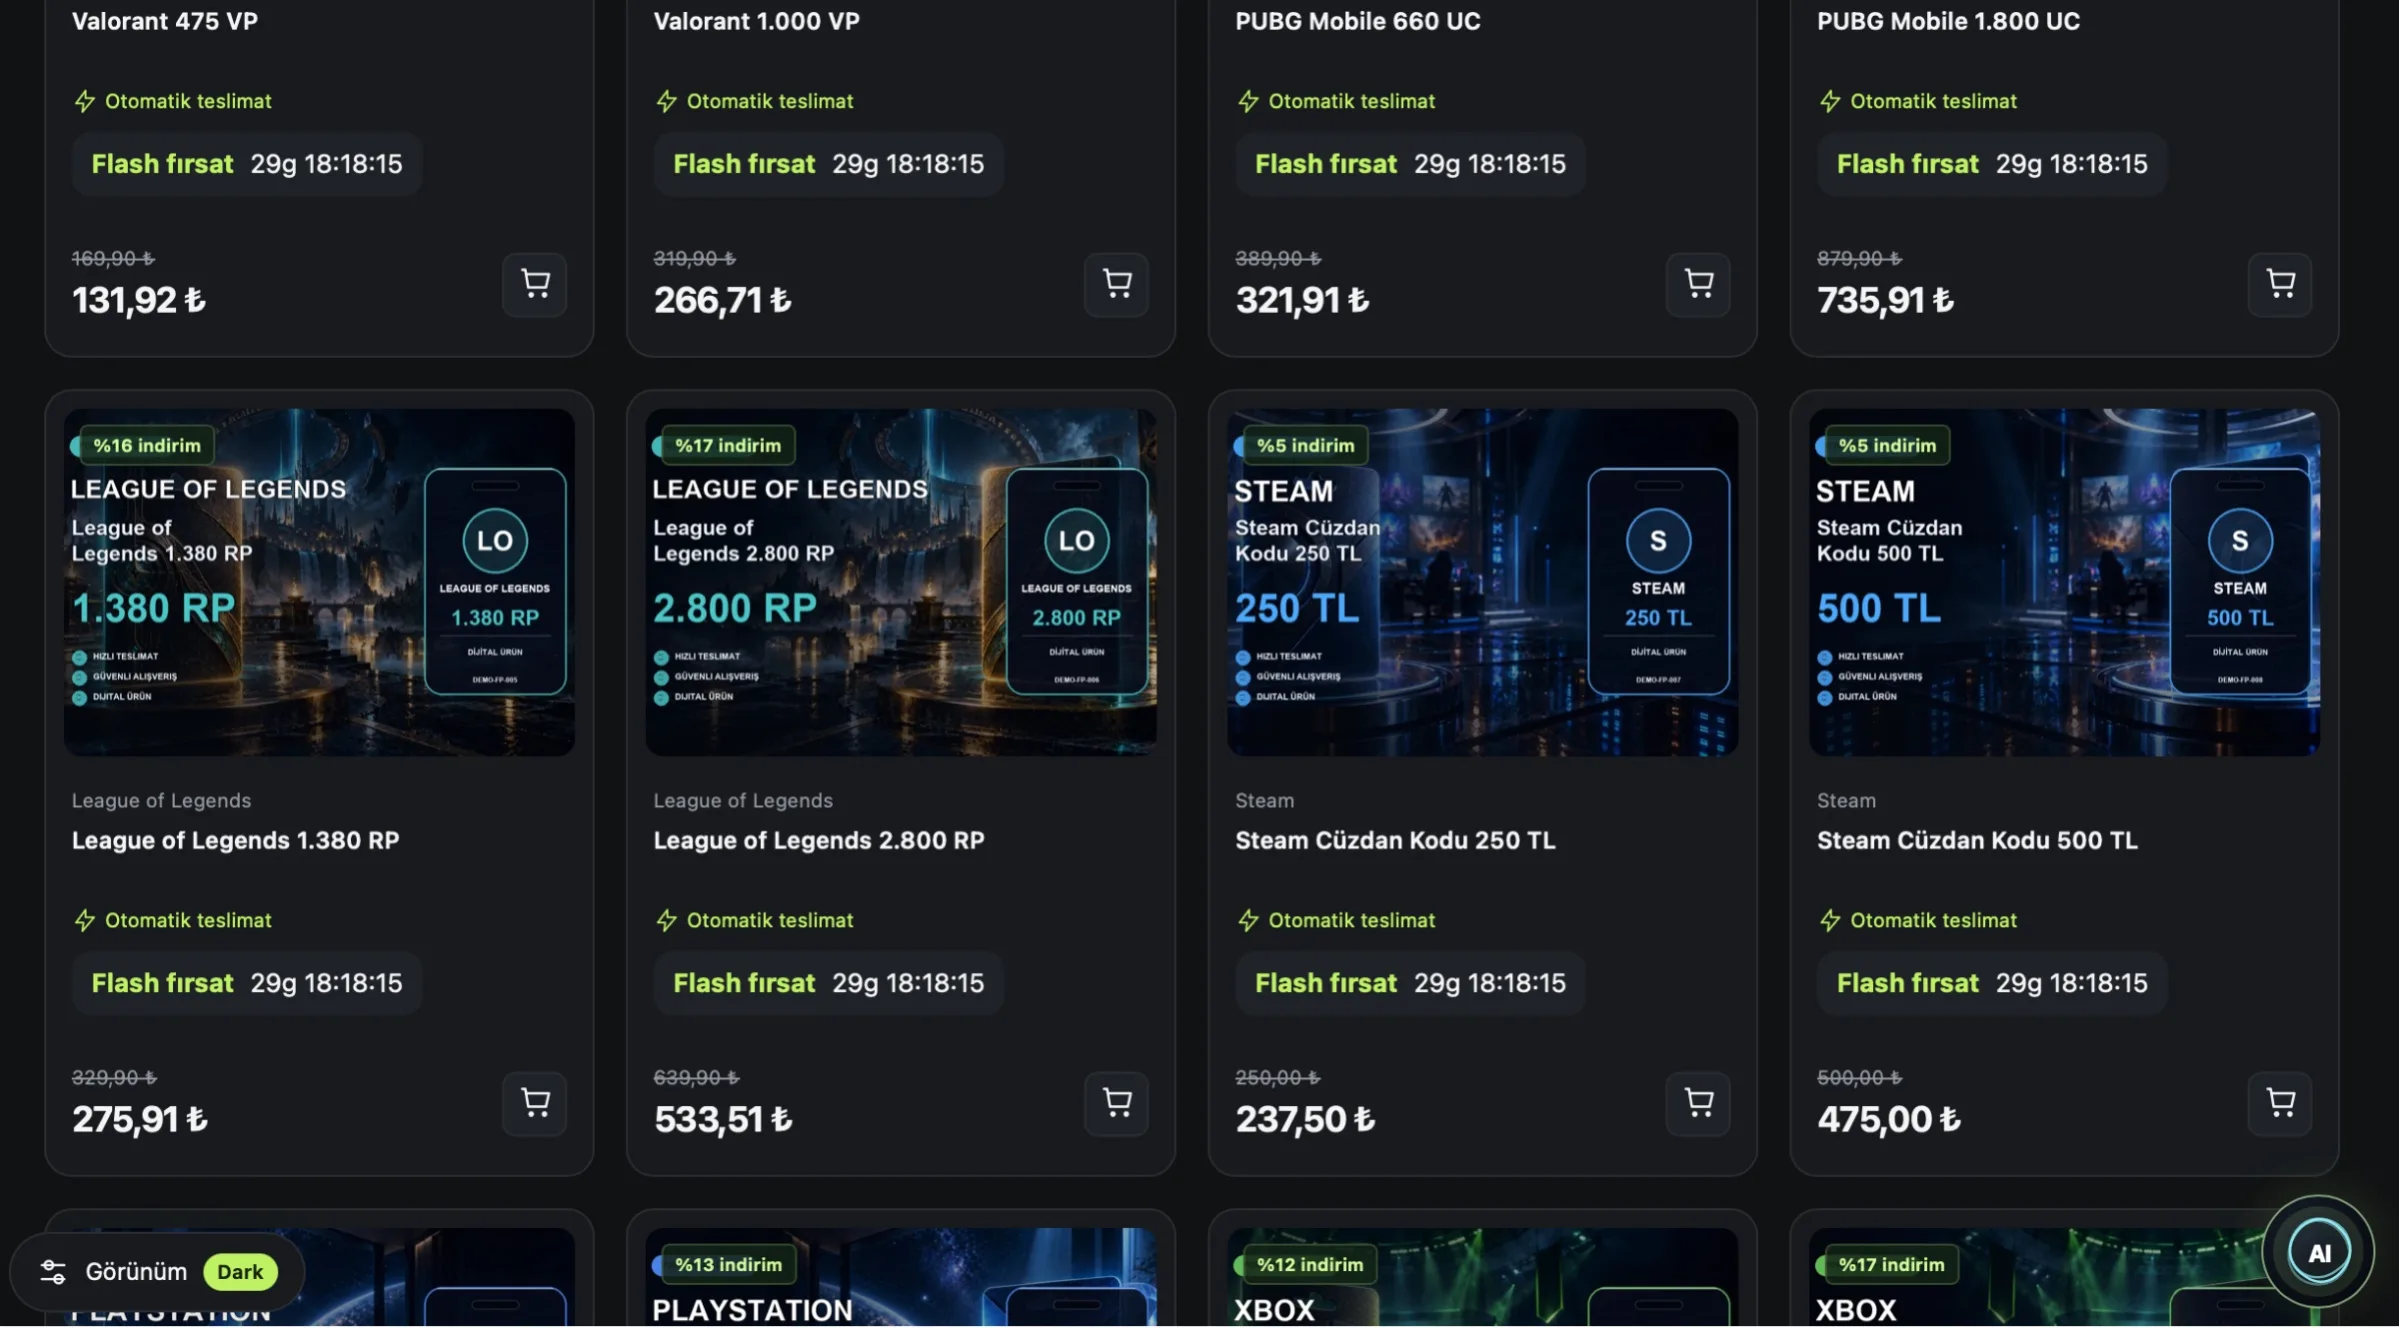Open the PUBG Mobile 1.800 UC title link
Viewport: 2399px width, 1328px height.
point(1949,21)
